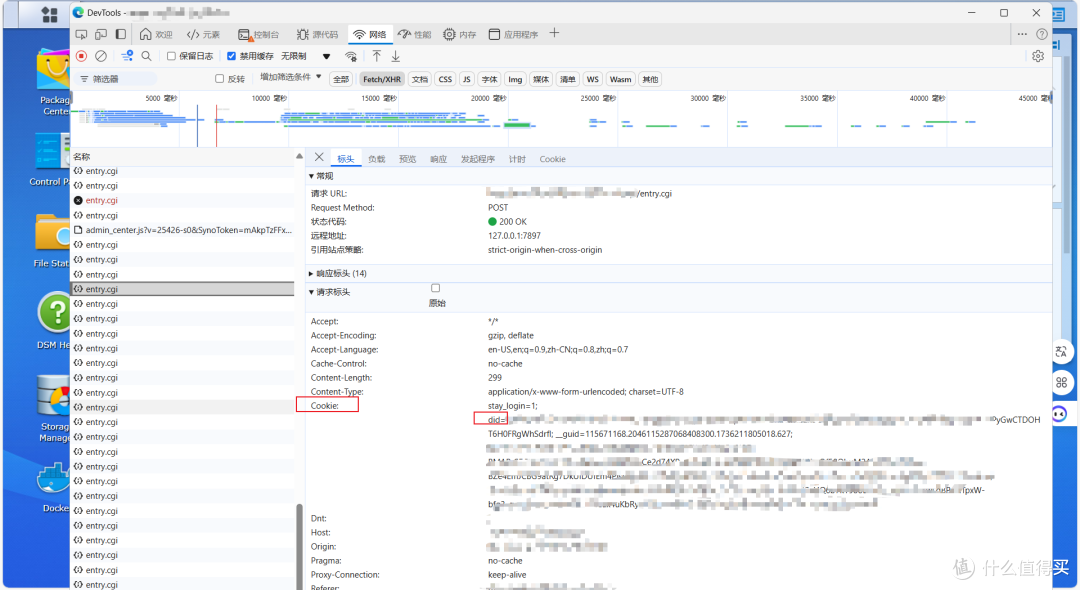The image size is (1080, 590).
Task: Open the Cookie tab of the request
Action: (552, 158)
